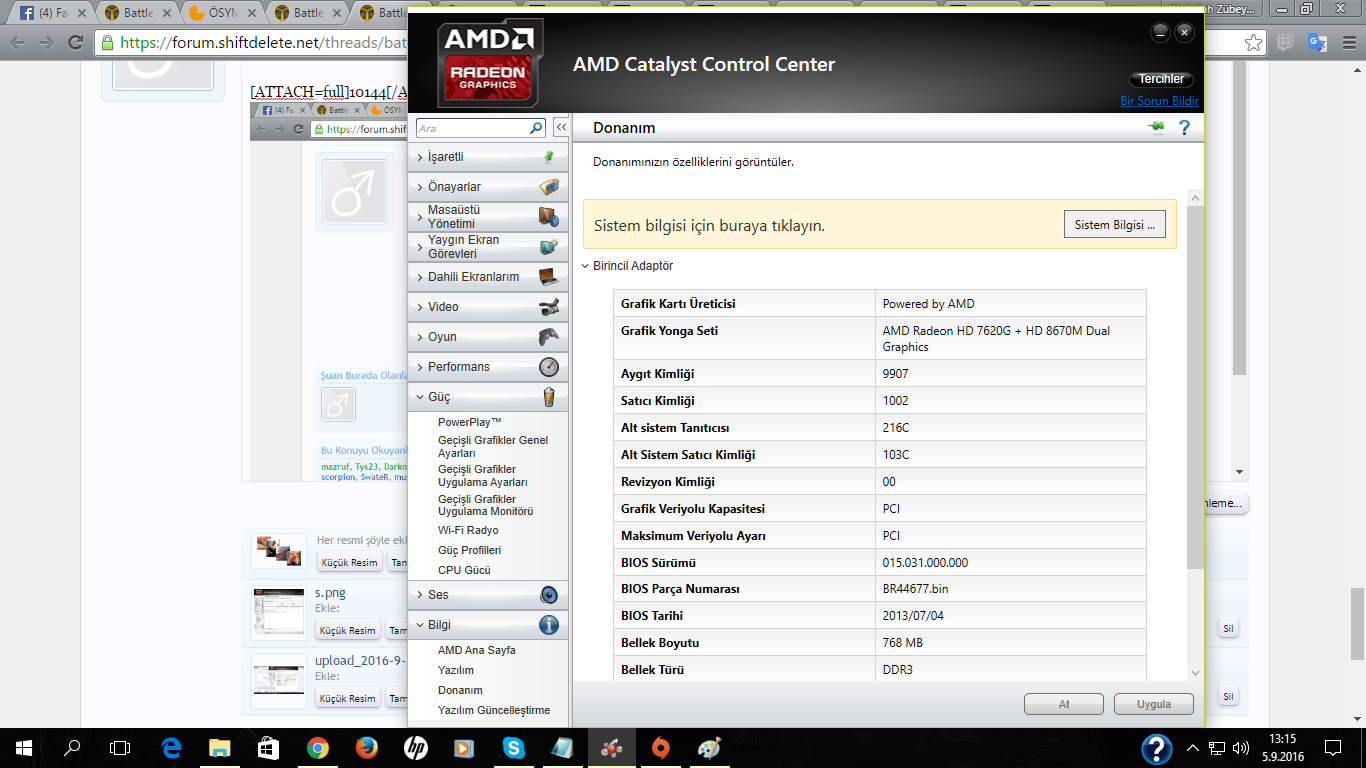This screenshot has width=1366, height=768.
Task: Select Donanım under Bilgi
Action: coord(460,690)
